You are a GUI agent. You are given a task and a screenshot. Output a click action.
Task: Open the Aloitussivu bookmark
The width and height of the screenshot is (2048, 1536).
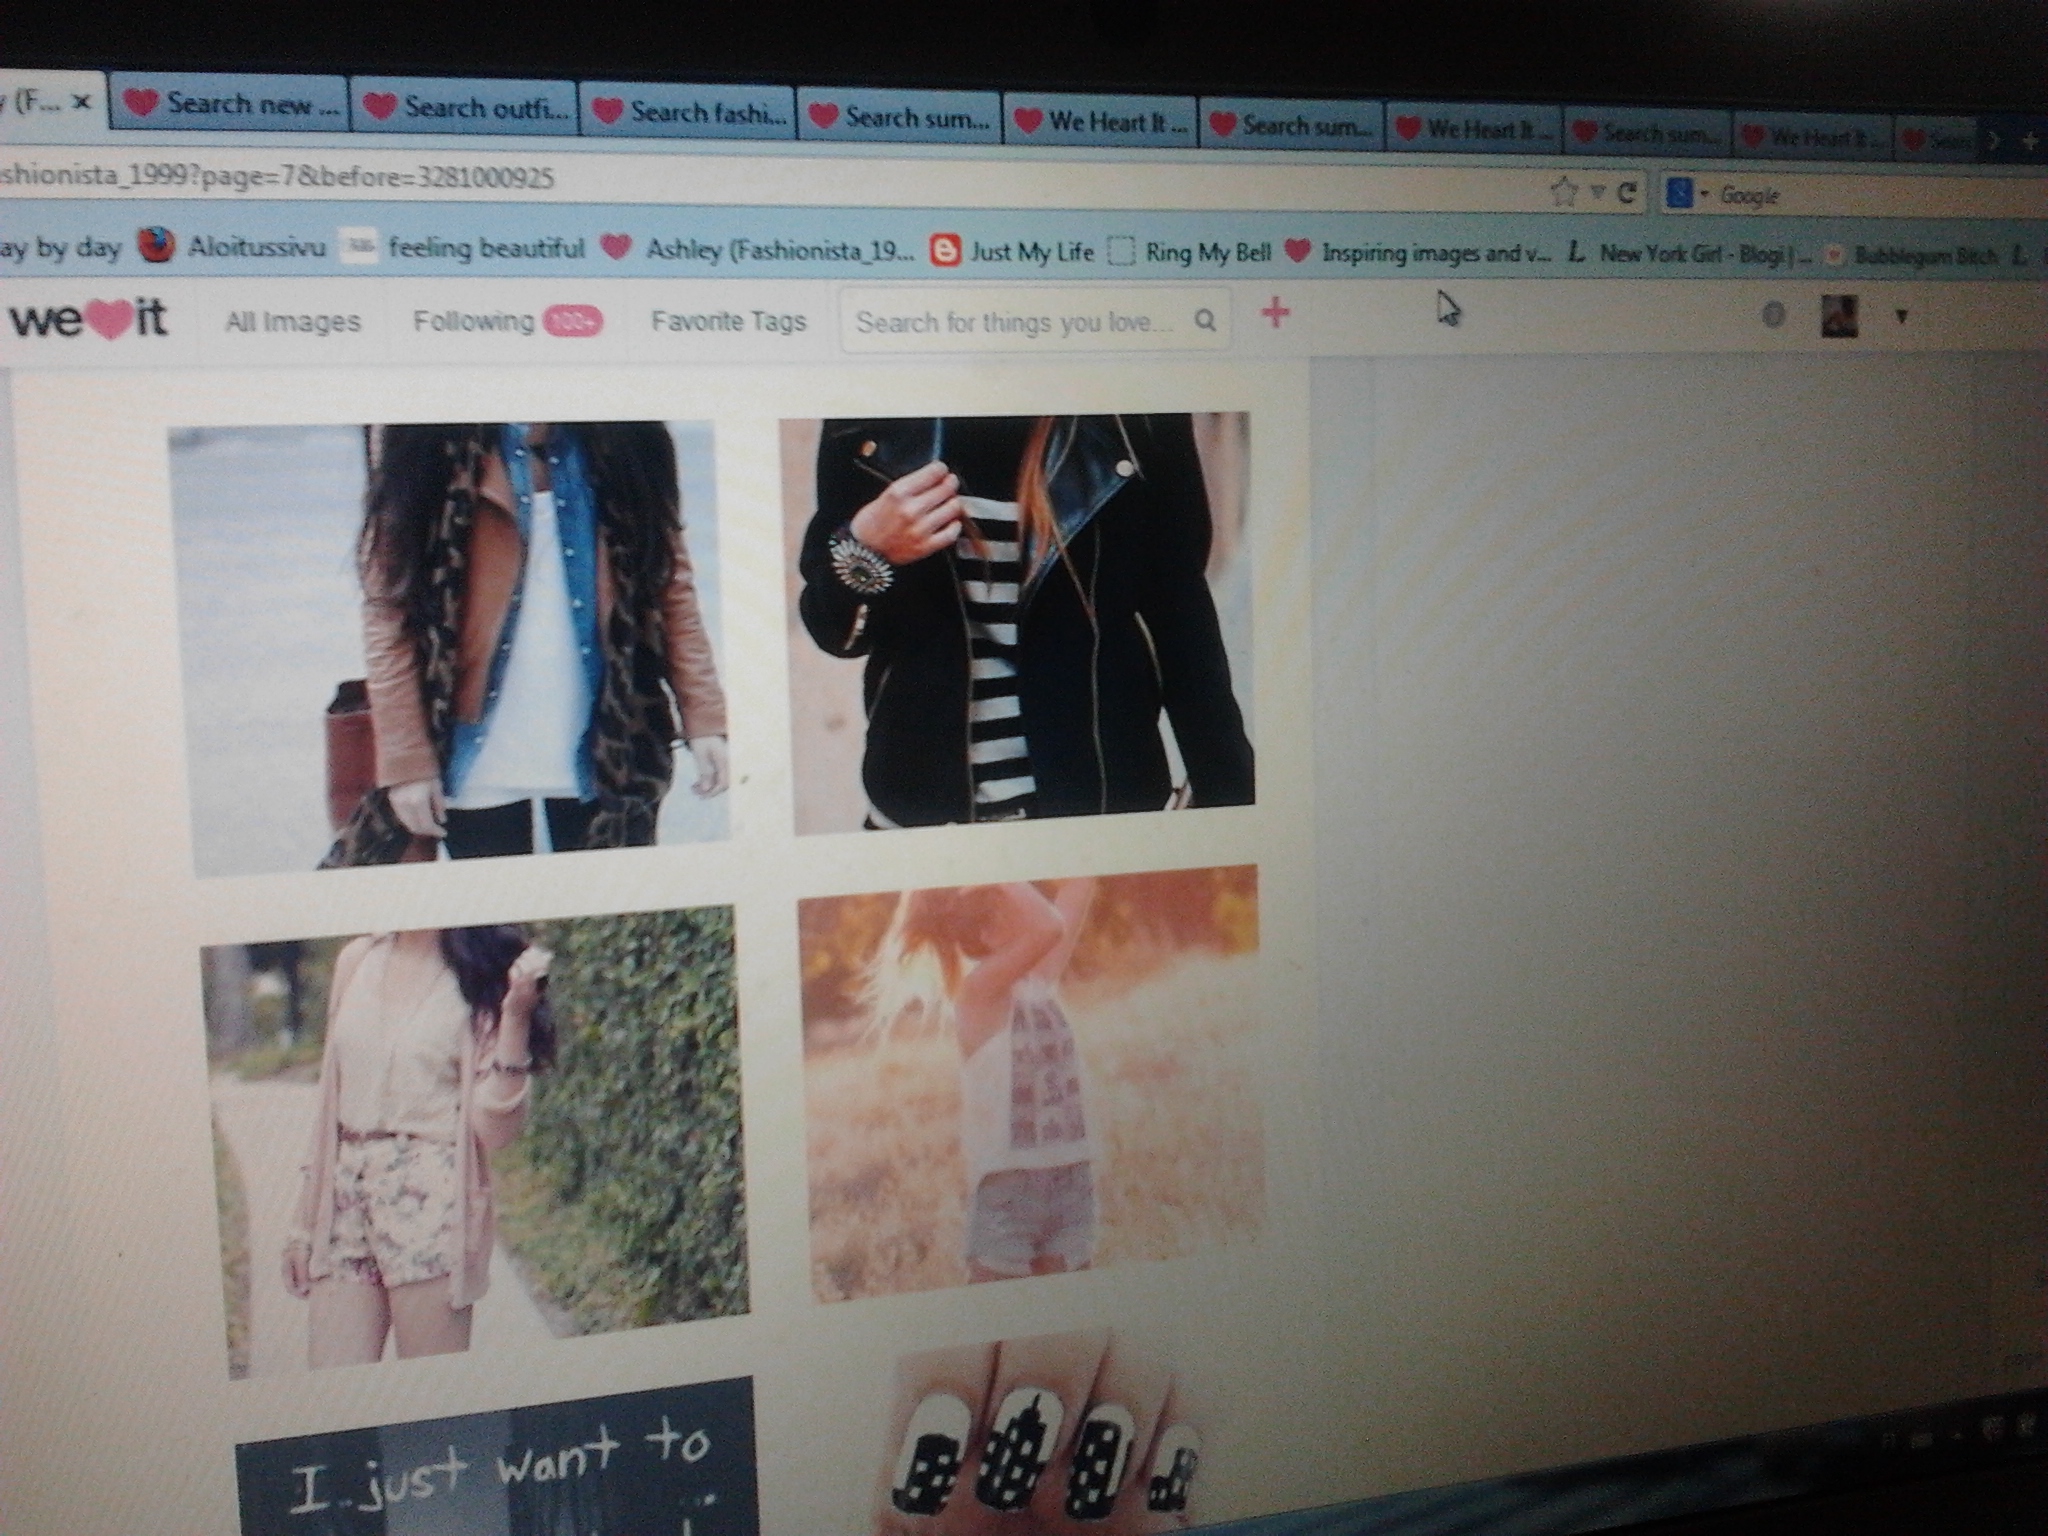tap(232, 246)
